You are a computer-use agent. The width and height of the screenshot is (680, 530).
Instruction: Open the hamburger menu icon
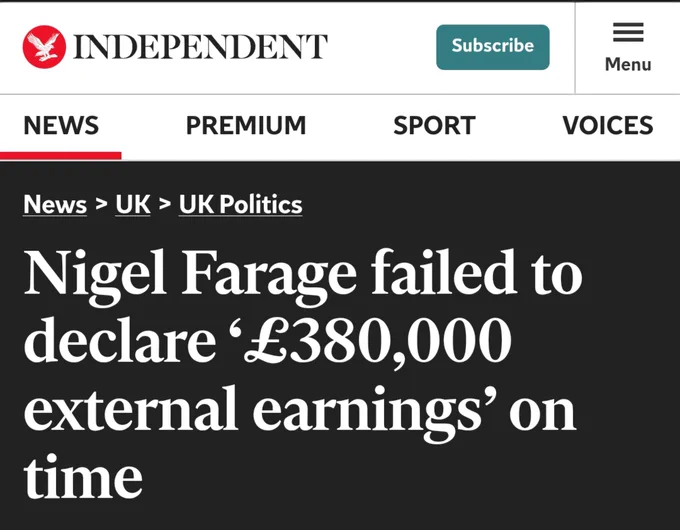[628, 32]
